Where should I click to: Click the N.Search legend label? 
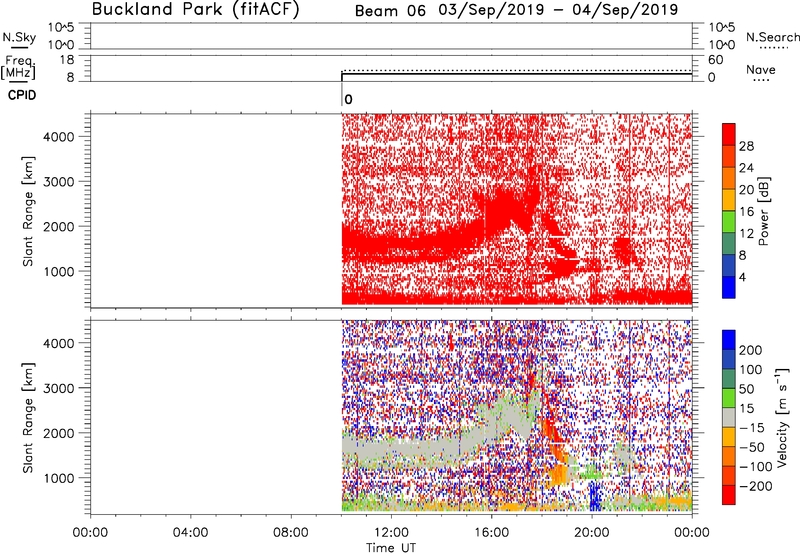tap(772, 37)
